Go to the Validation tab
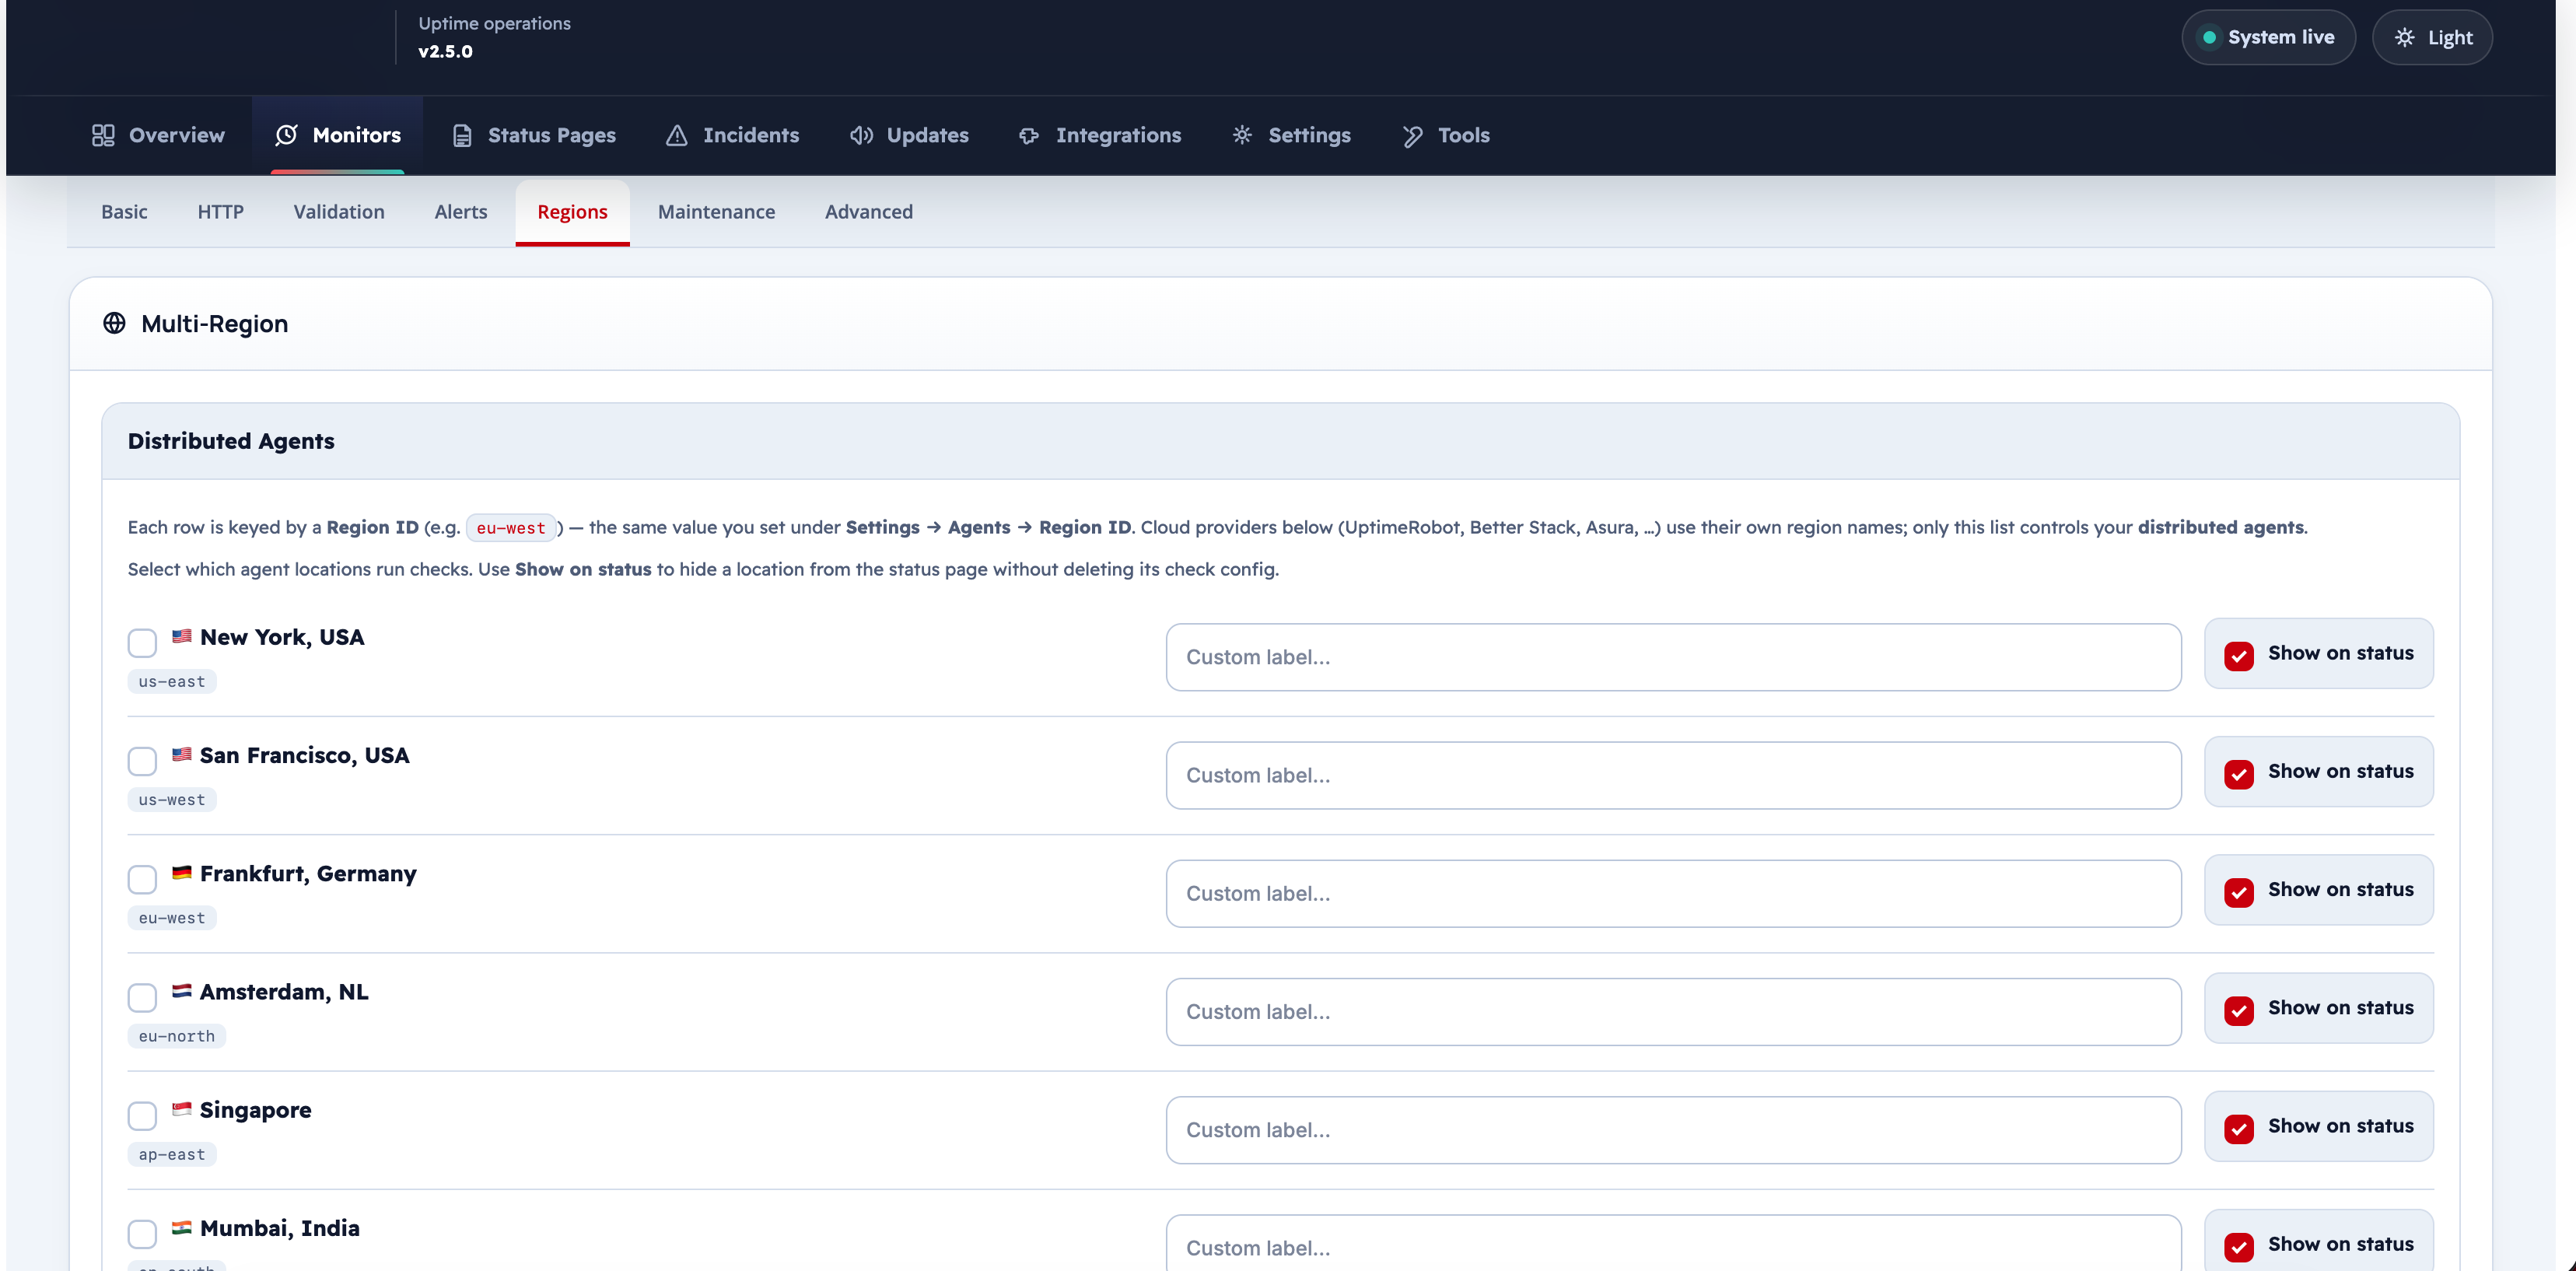This screenshot has height=1271, width=2576. [339, 212]
